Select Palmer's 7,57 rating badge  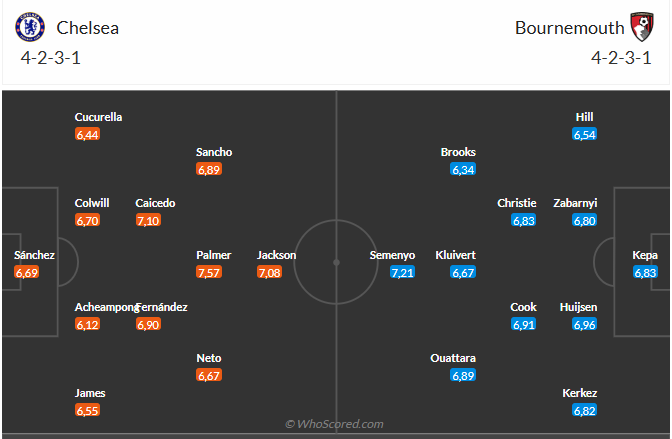click(209, 272)
